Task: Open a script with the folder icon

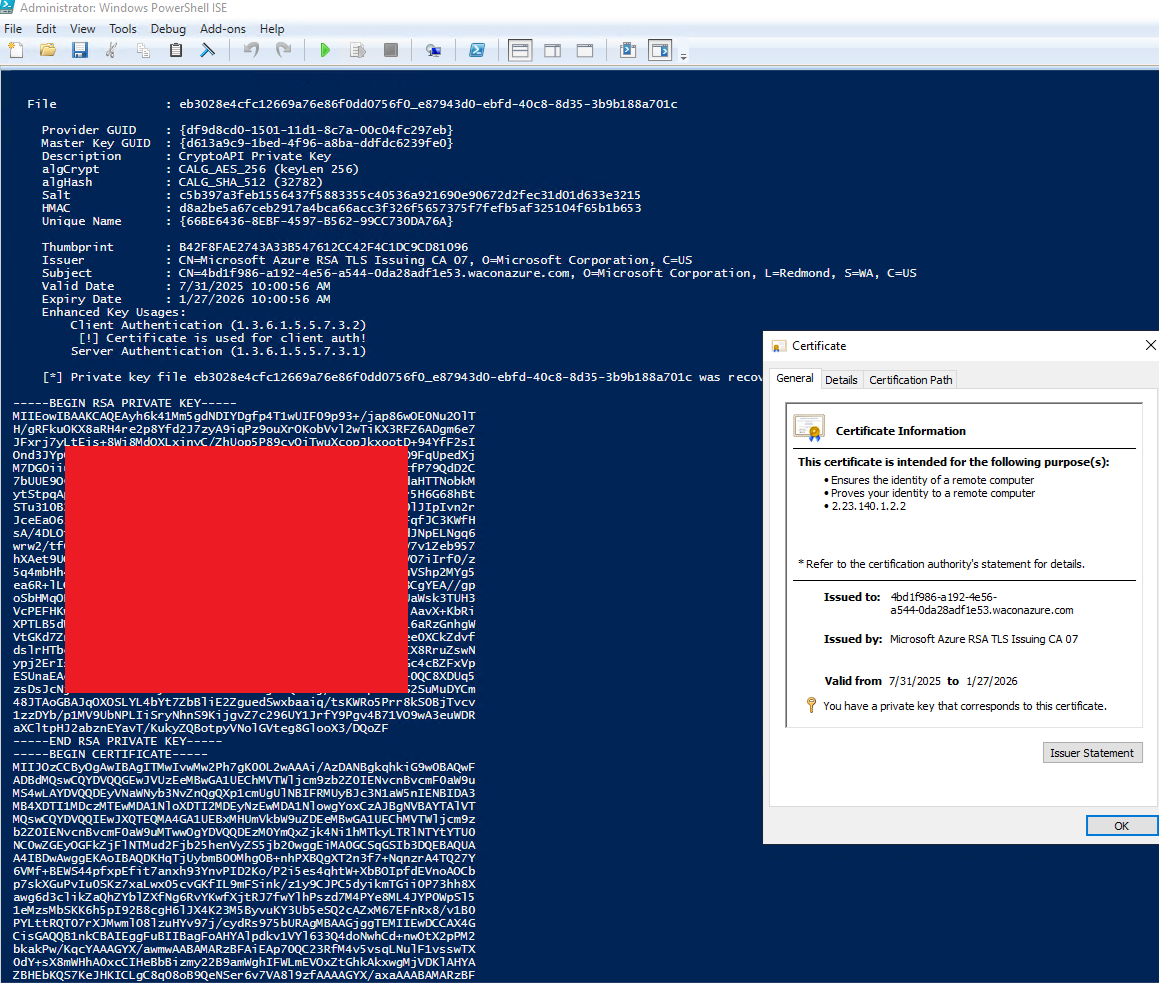Action: pos(47,50)
